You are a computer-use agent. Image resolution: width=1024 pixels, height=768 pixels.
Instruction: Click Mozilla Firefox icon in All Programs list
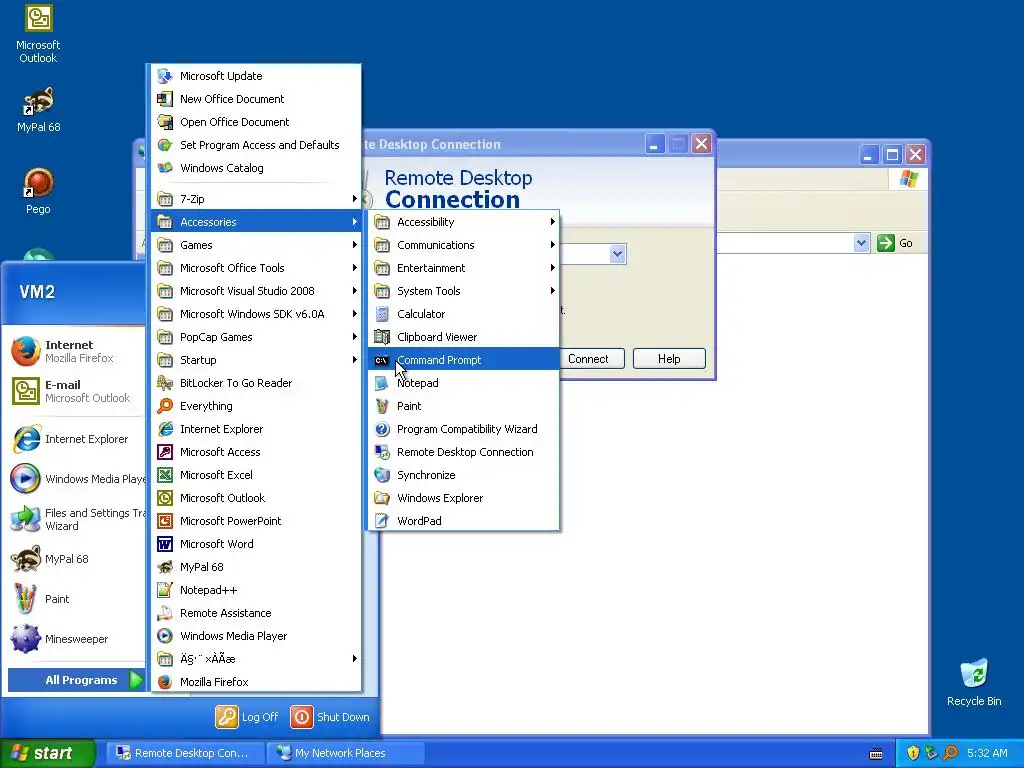165,682
